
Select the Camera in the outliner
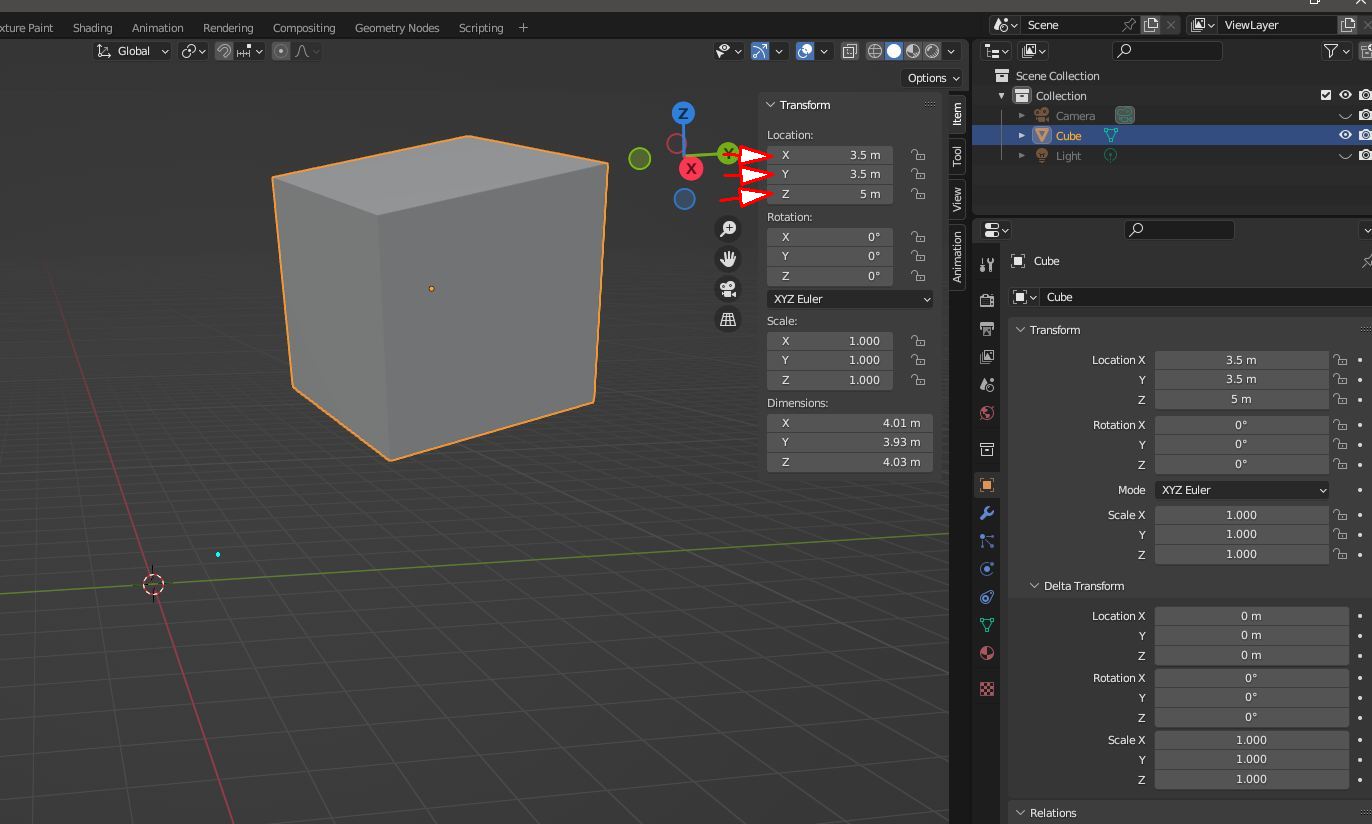point(1075,116)
